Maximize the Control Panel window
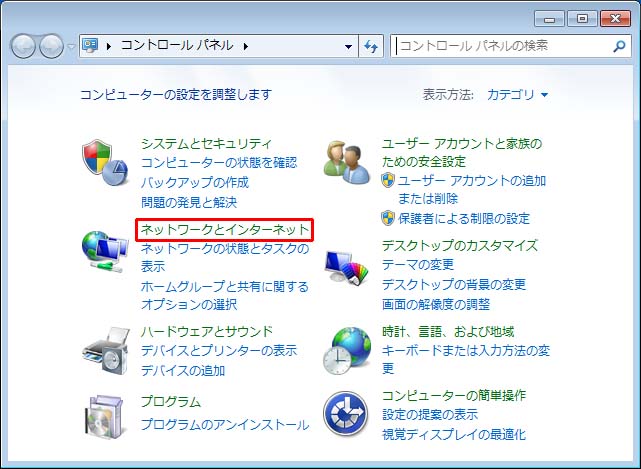Screen dimensions: 641x469 point(583,18)
